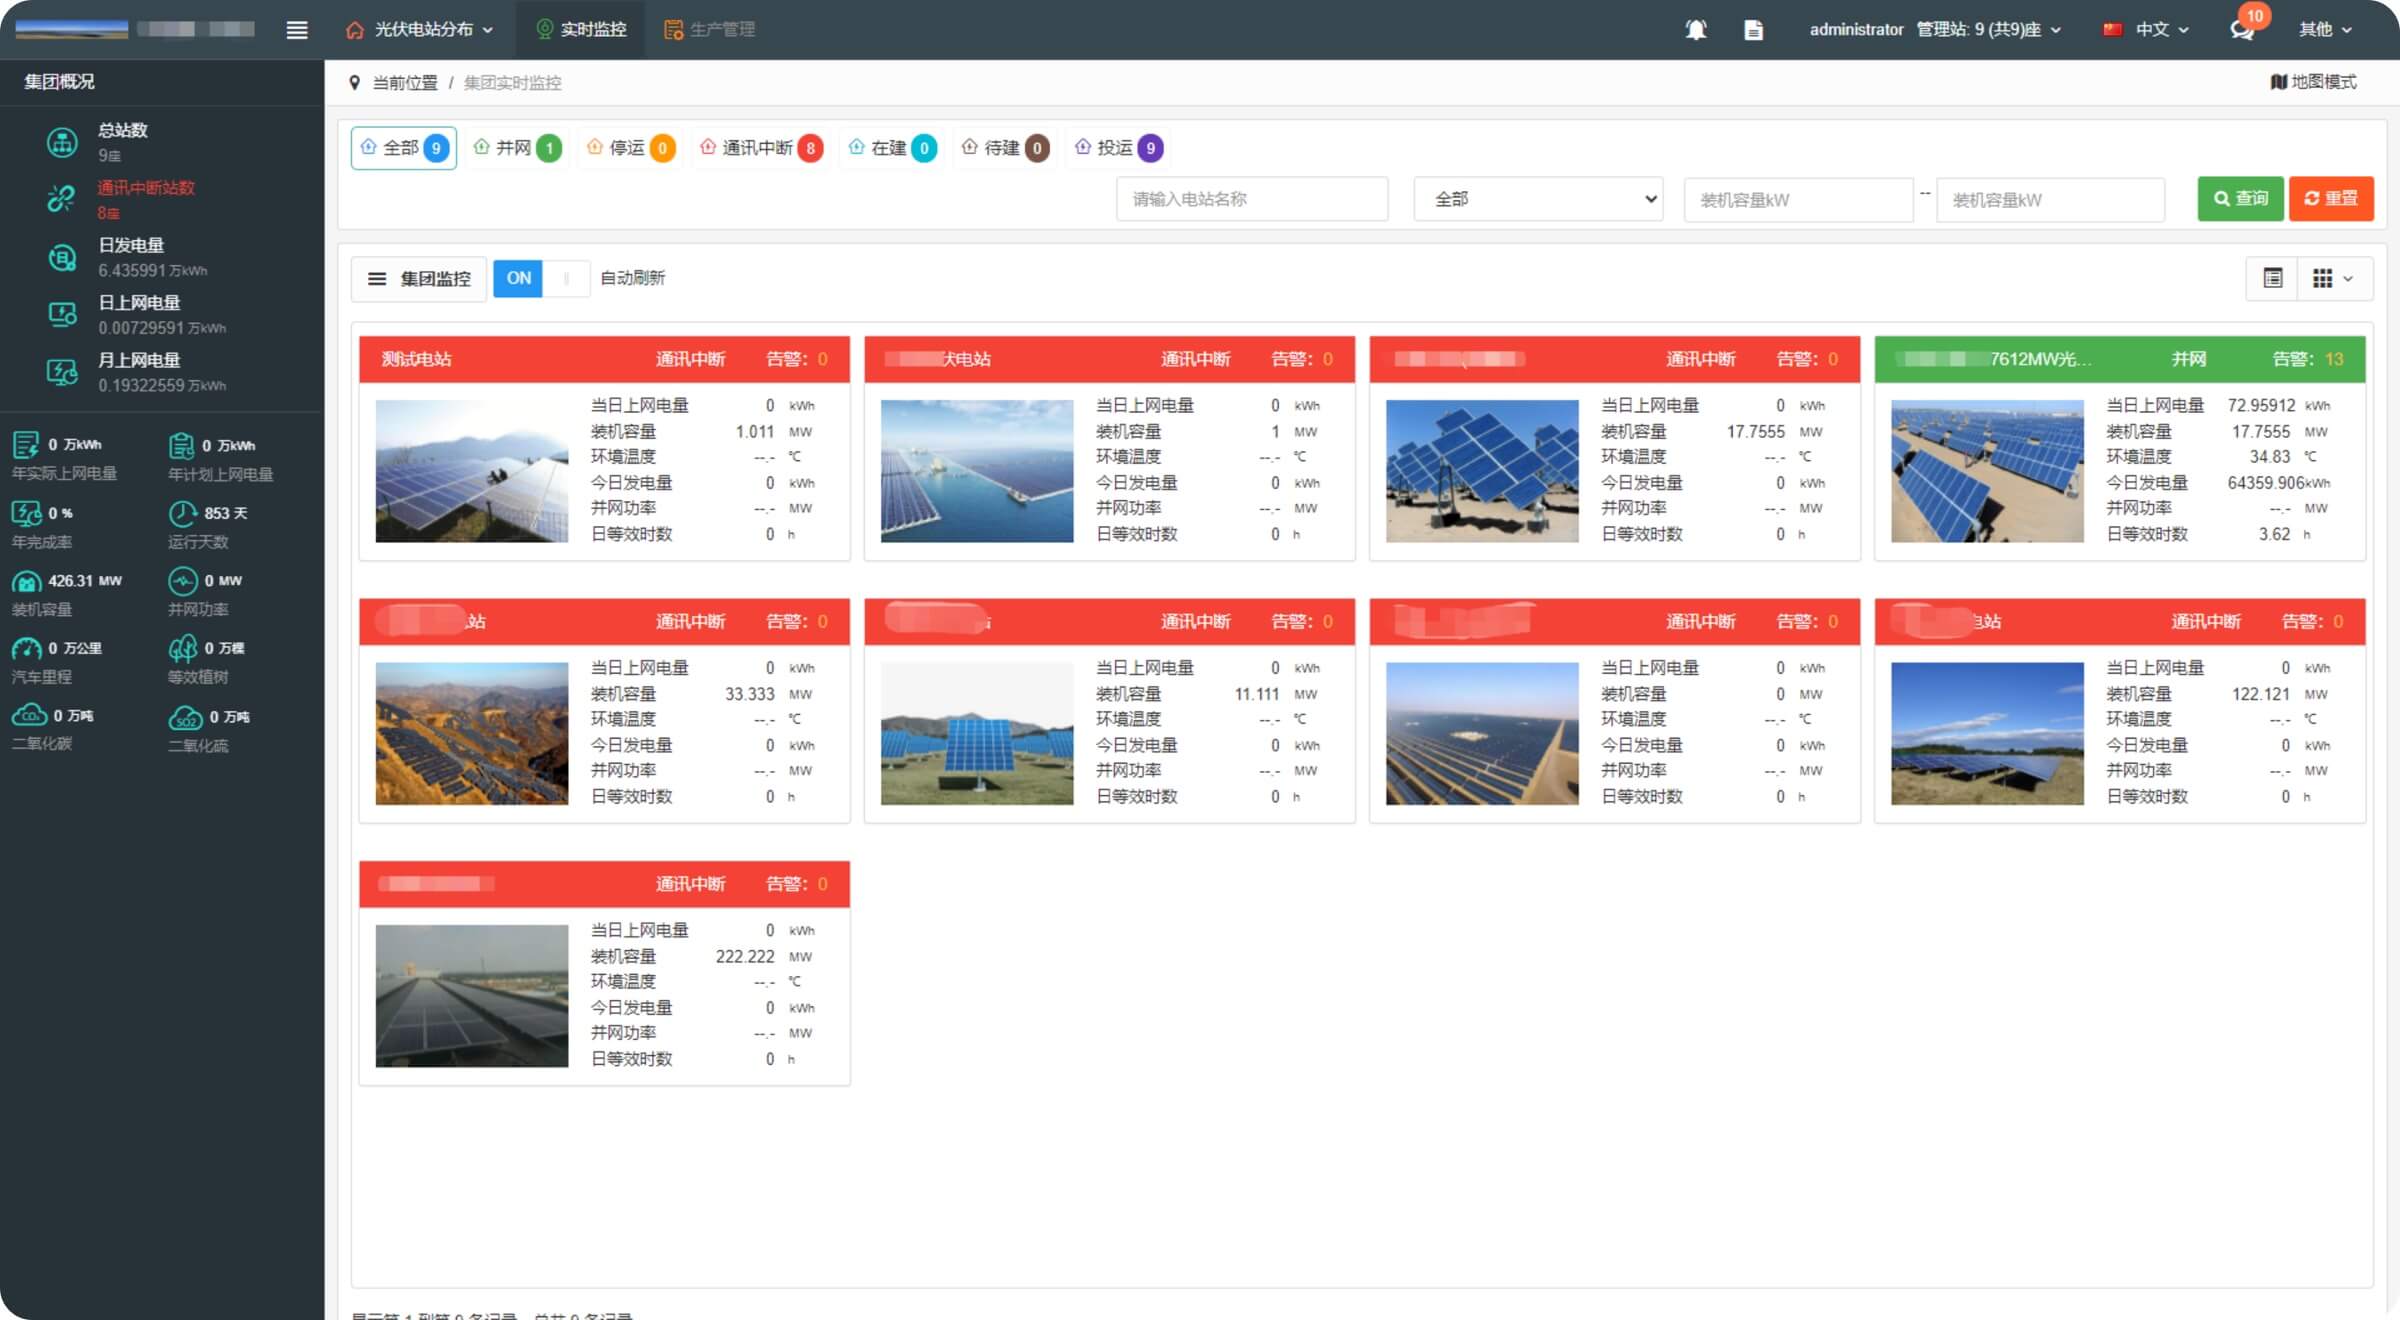
Task: Filter stations by 并网 status
Action: click(x=517, y=148)
